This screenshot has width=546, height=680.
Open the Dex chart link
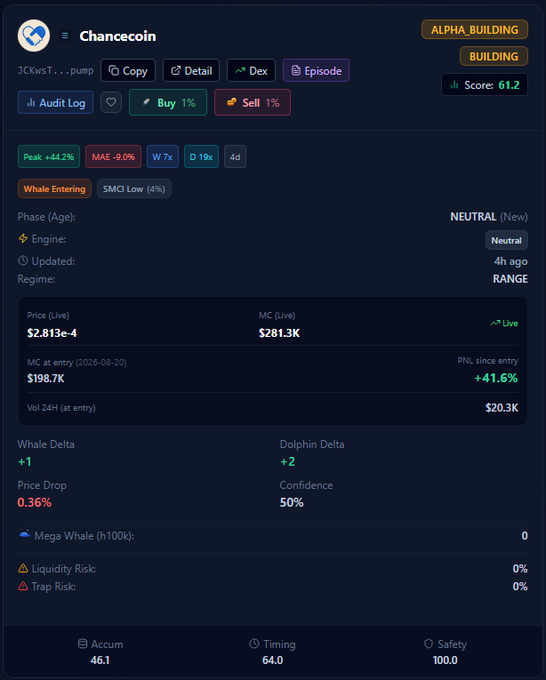pyautogui.click(x=251, y=71)
